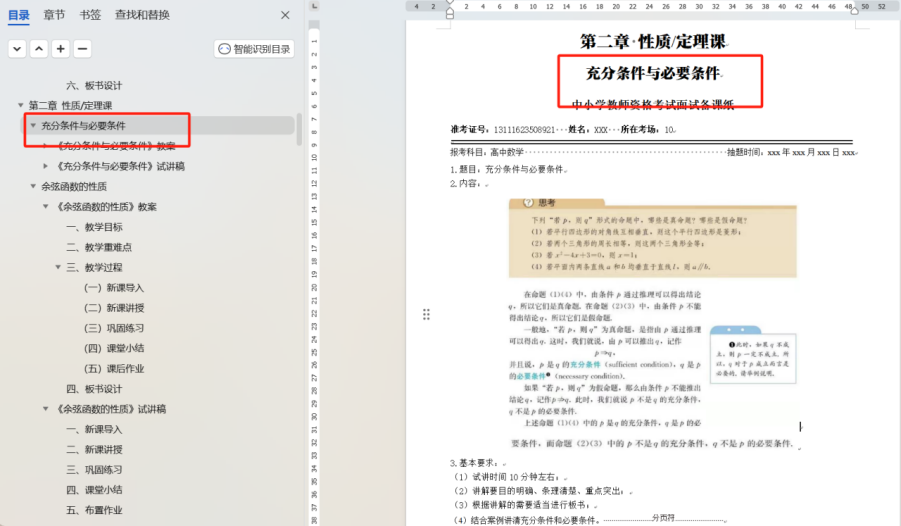Image resolution: width=901 pixels, height=526 pixels.
Task: Collapse the 三、教学过程 node arrow
Action: pos(58,267)
